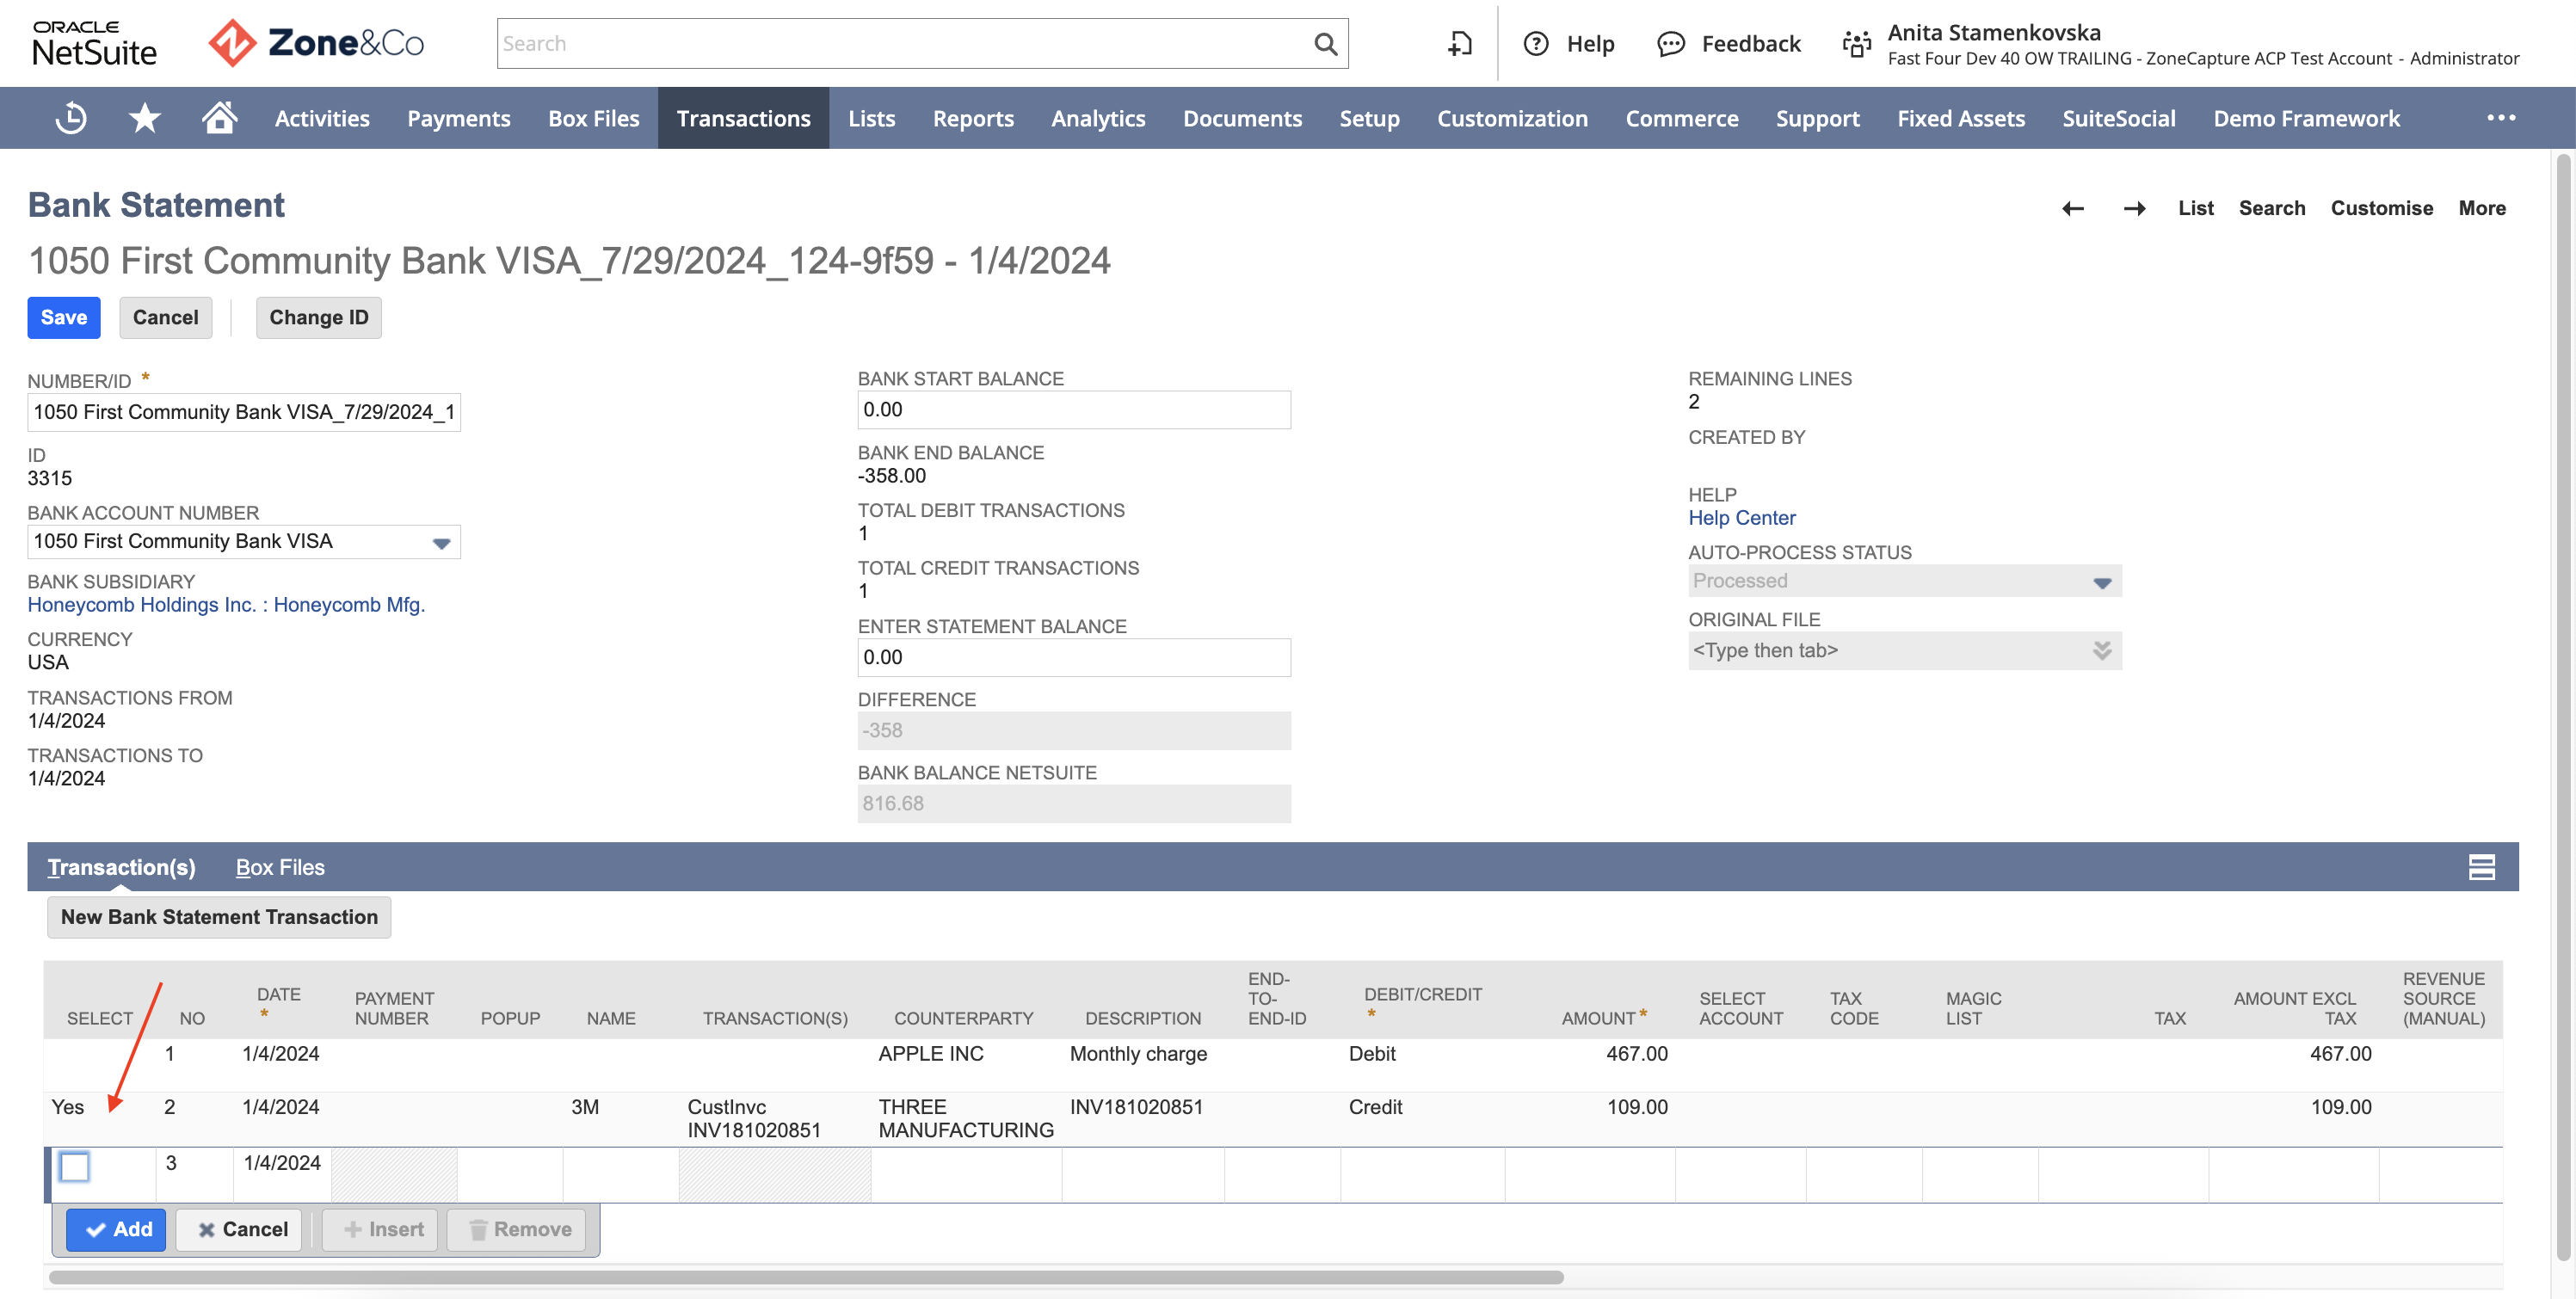Click the blue Save button
The image size is (2576, 1299).
click(x=64, y=318)
